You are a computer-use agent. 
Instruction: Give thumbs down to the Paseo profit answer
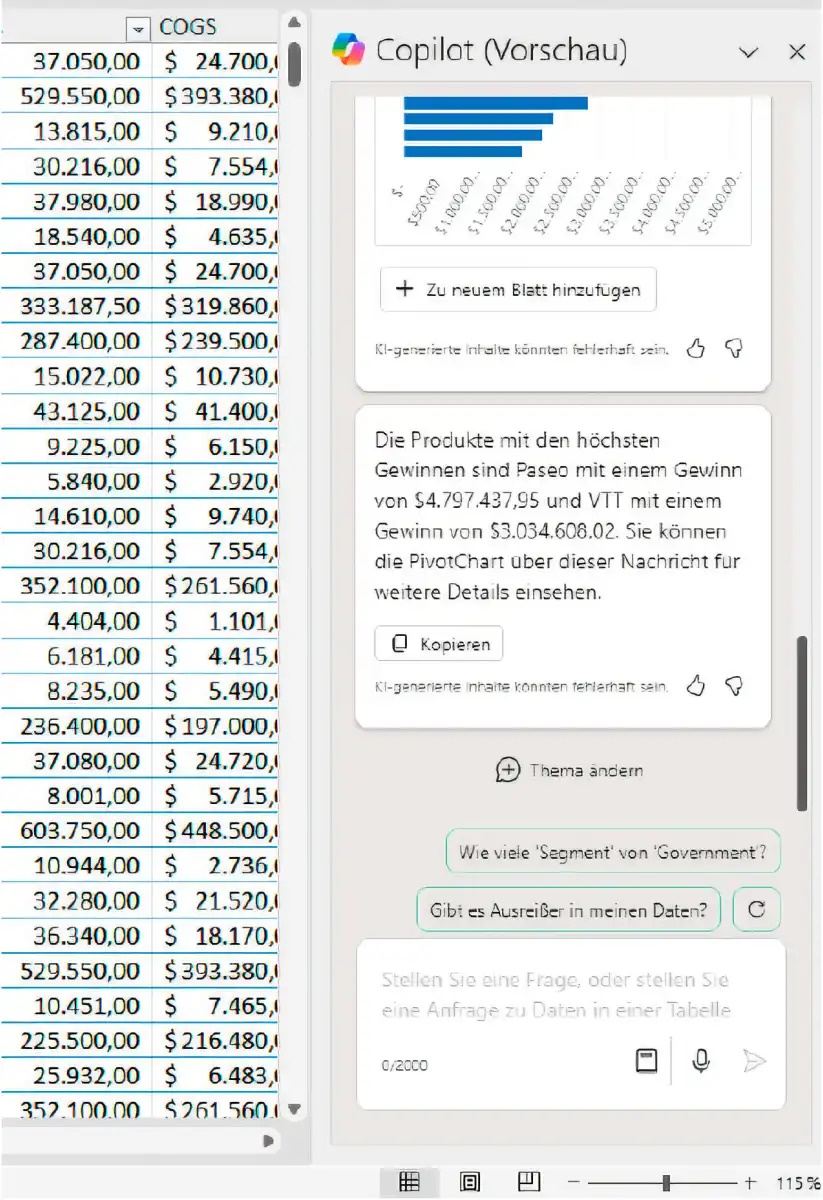click(x=734, y=685)
